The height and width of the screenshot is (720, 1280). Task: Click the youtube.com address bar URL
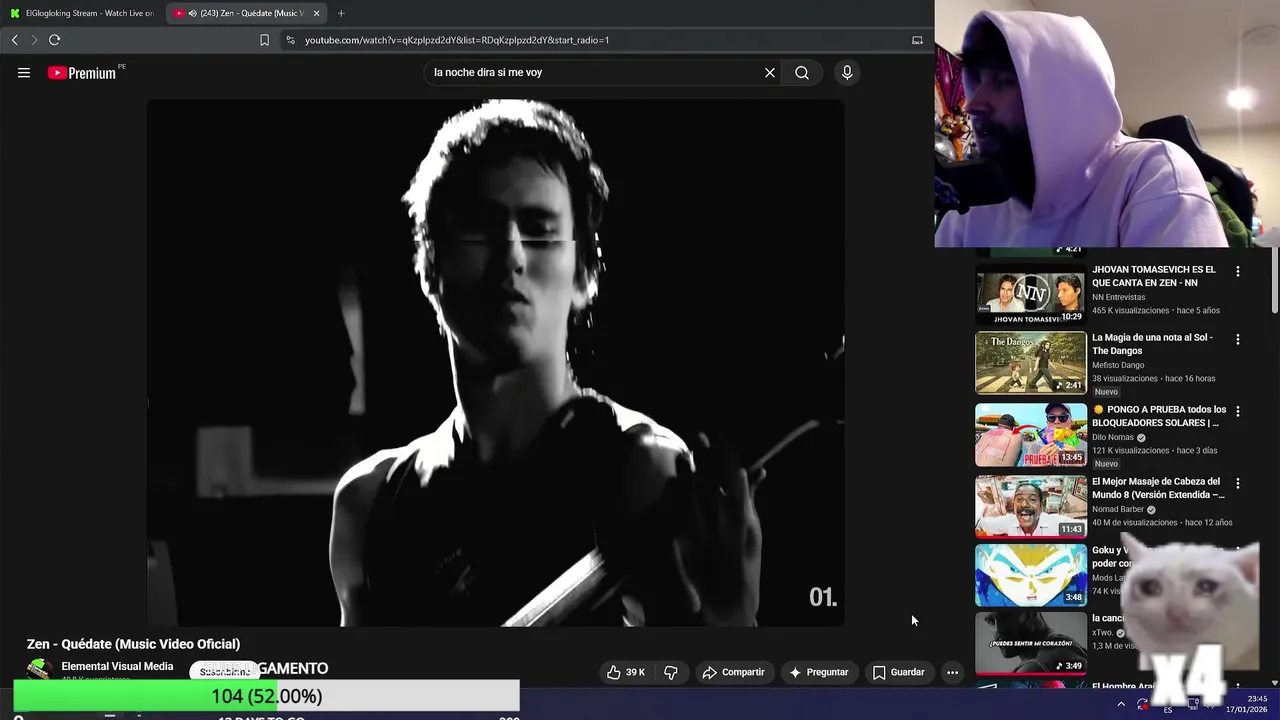point(457,40)
